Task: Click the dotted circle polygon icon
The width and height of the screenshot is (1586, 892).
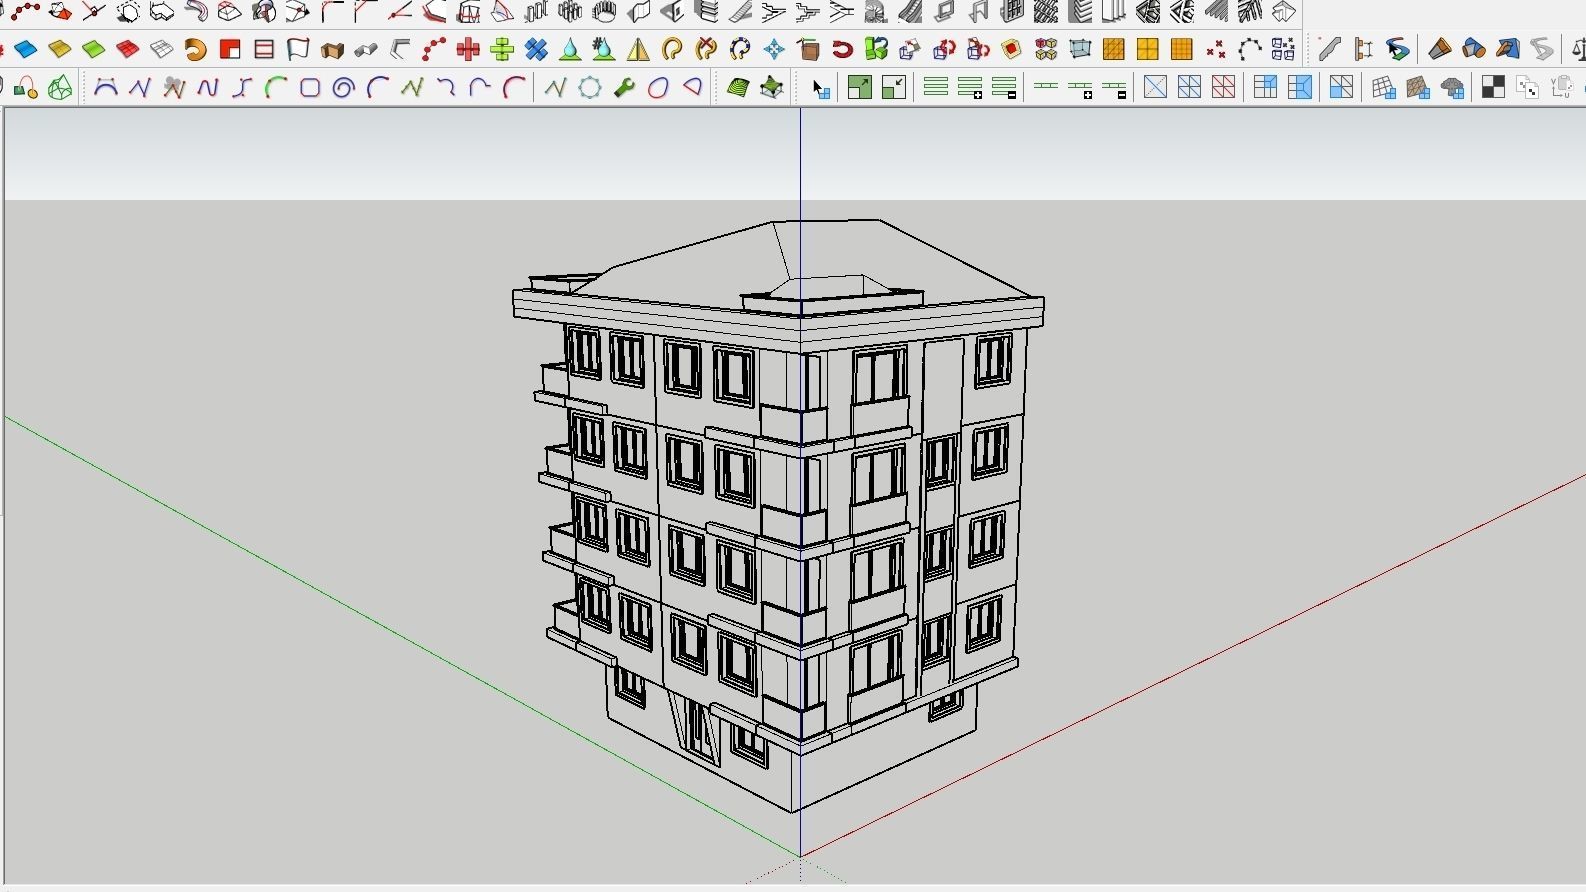Action: coord(590,88)
